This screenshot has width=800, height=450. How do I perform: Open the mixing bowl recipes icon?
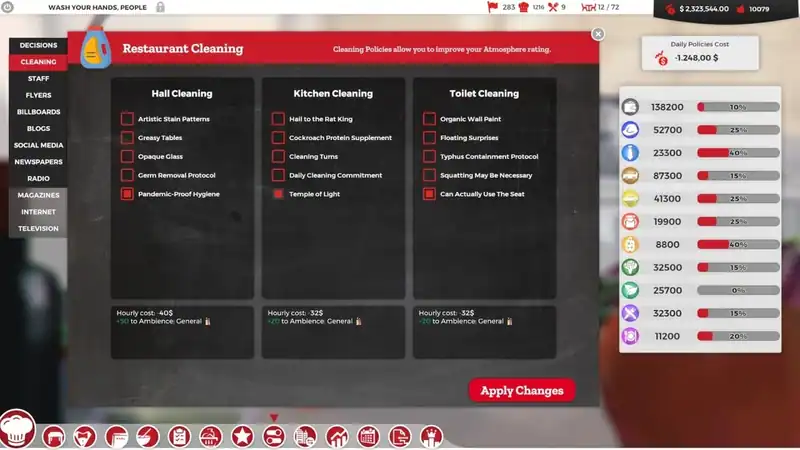(147, 436)
